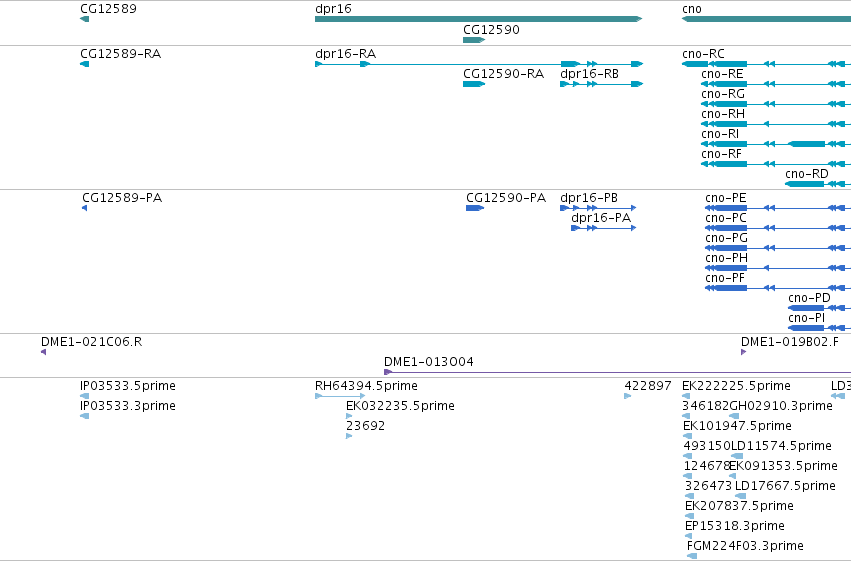Select the cno-RI transcript
This screenshot has width=851, height=561.
[776, 144]
